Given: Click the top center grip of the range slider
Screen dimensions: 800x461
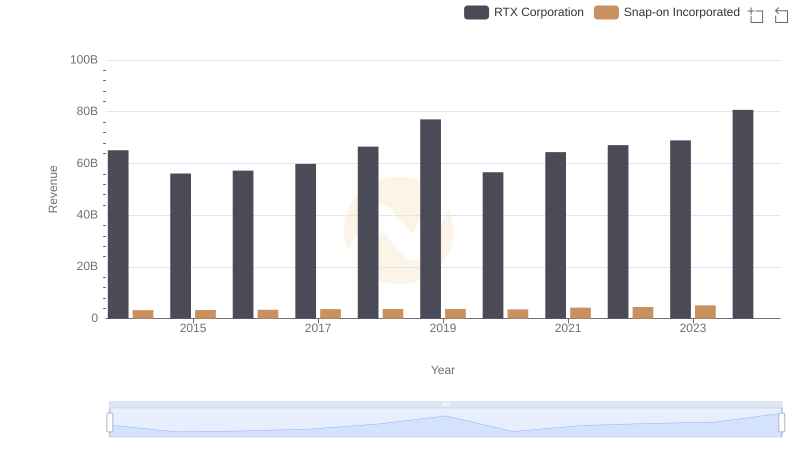Looking at the screenshot, I should 445,404.
